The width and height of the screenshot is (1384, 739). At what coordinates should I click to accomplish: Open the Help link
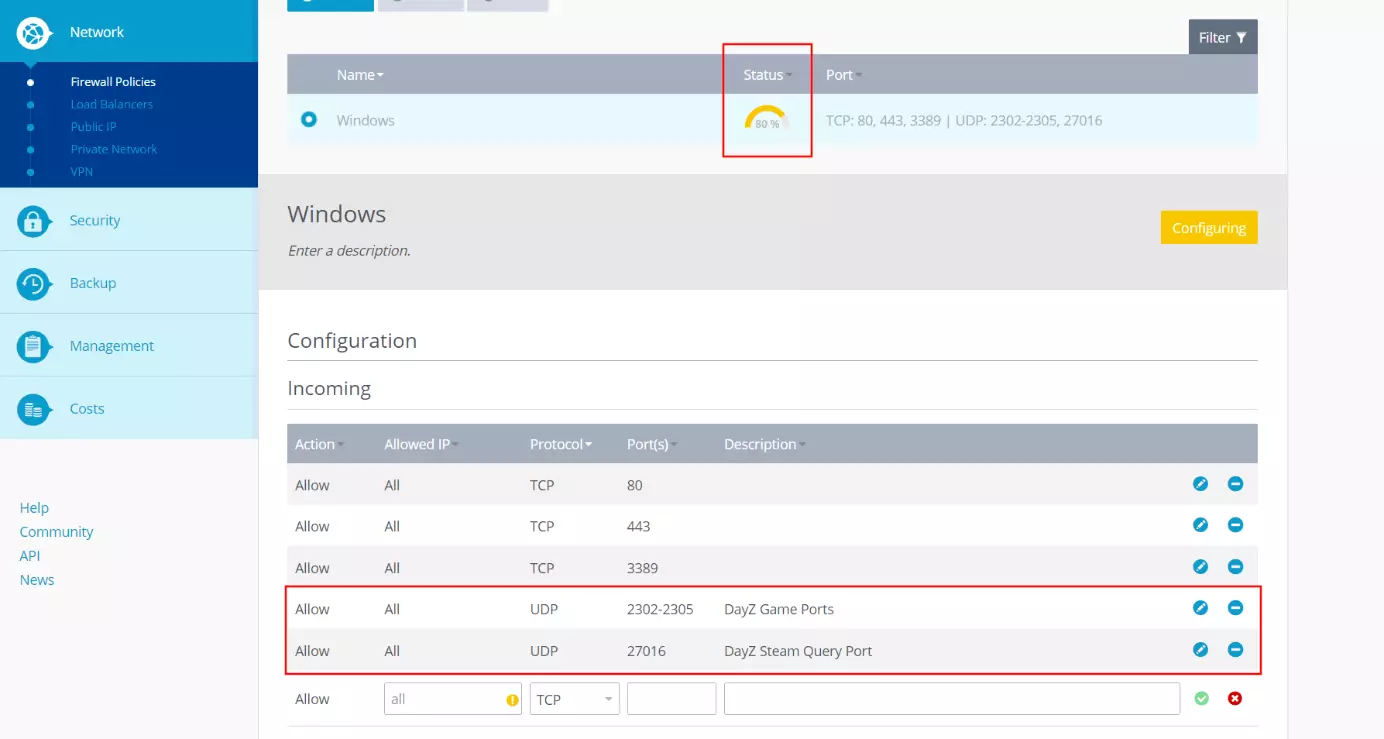[34, 508]
